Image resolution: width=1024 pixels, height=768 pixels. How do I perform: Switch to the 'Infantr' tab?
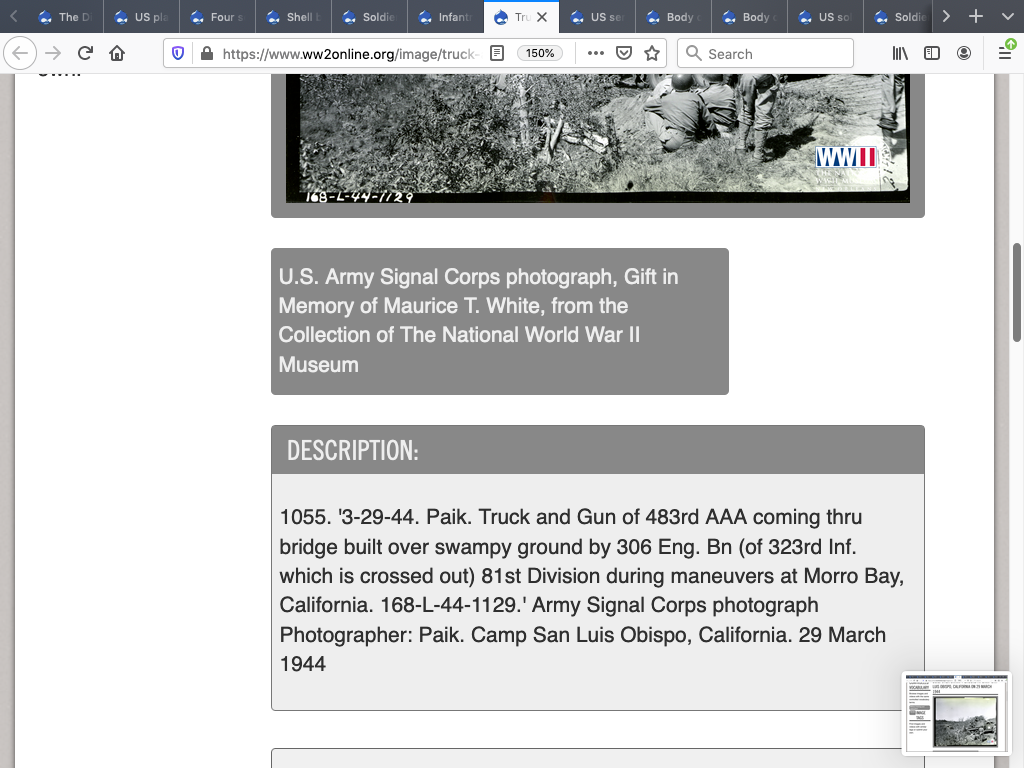point(446,17)
